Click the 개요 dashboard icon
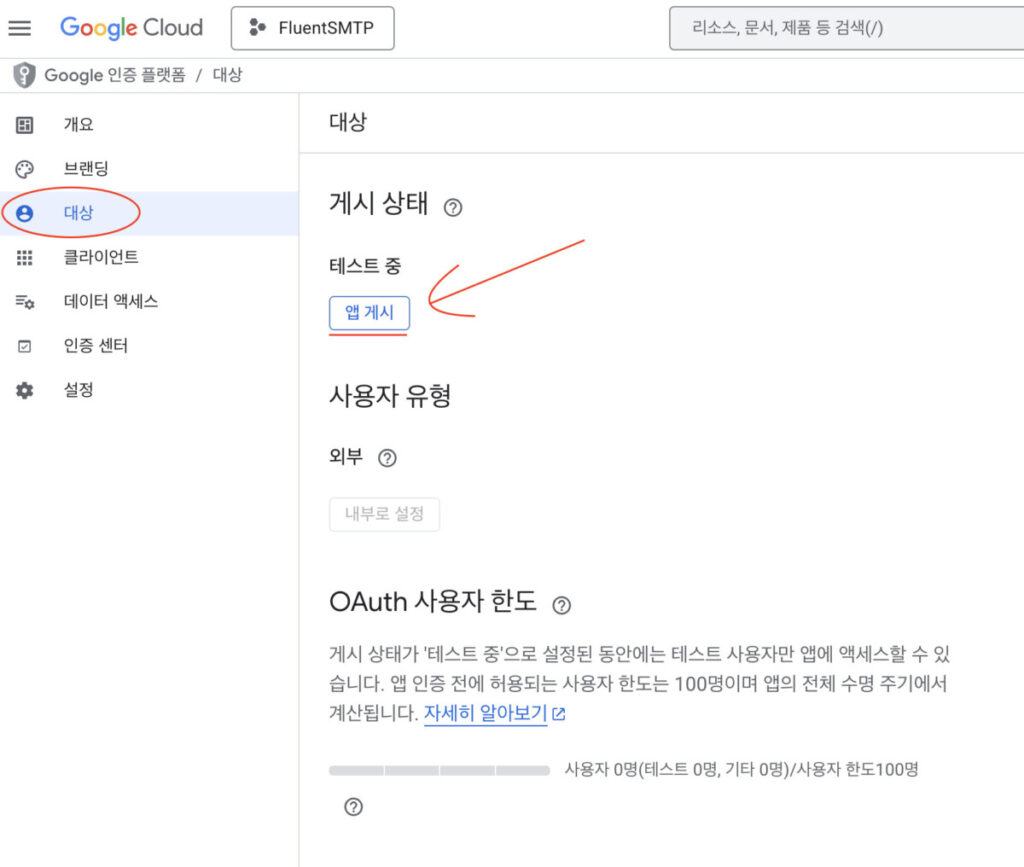This screenshot has width=1024, height=867. click(x=24, y=125)
